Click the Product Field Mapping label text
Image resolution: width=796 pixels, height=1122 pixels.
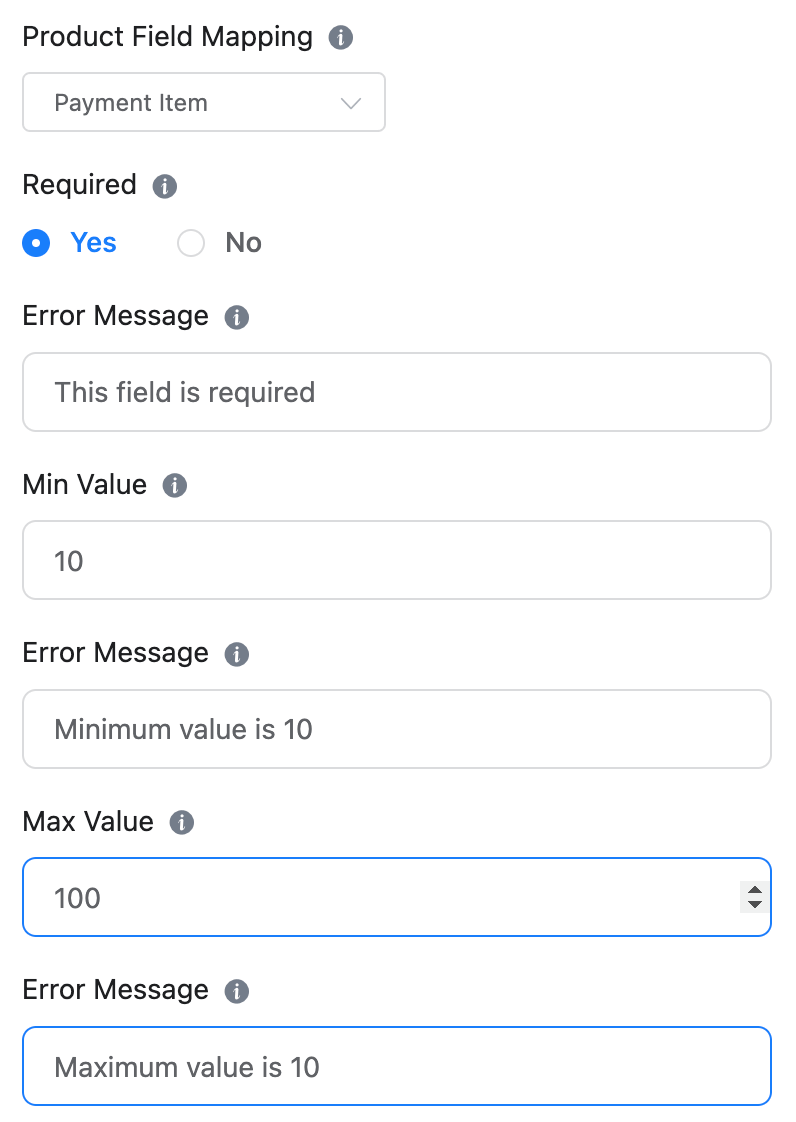pyautogui.click(x=167, y=37)
